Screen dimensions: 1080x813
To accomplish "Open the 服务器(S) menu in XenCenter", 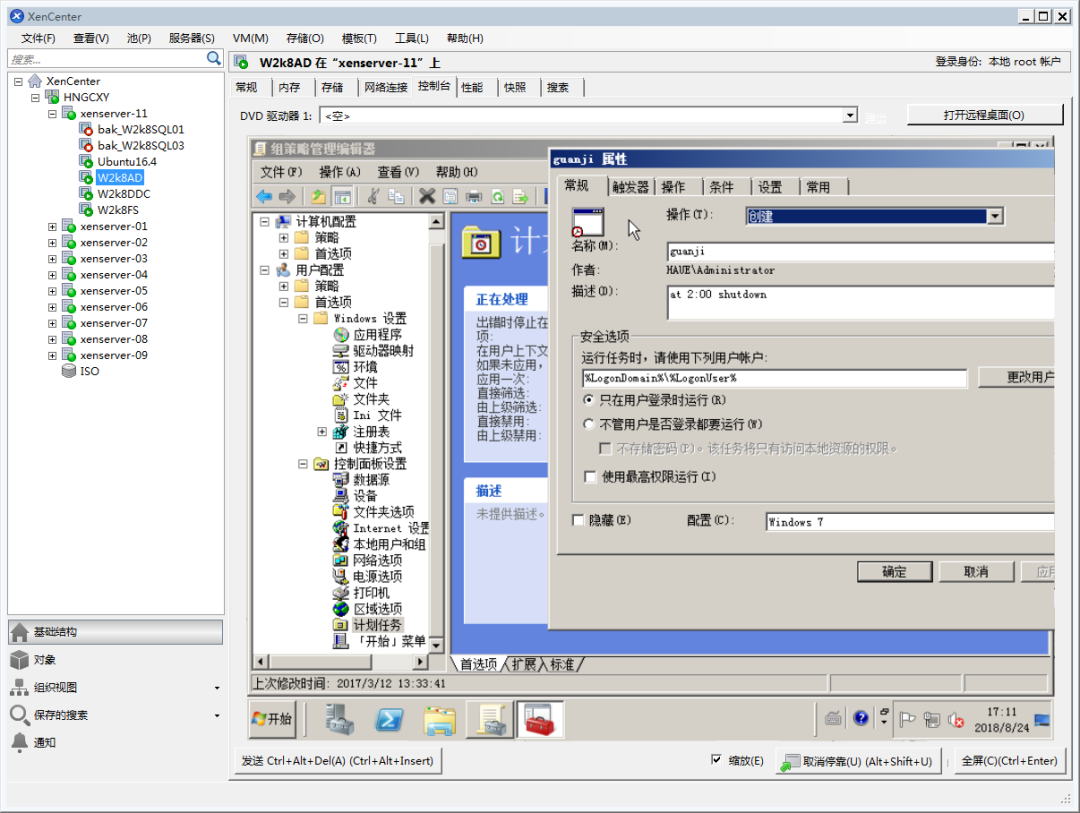I will [x=191, y=39].
